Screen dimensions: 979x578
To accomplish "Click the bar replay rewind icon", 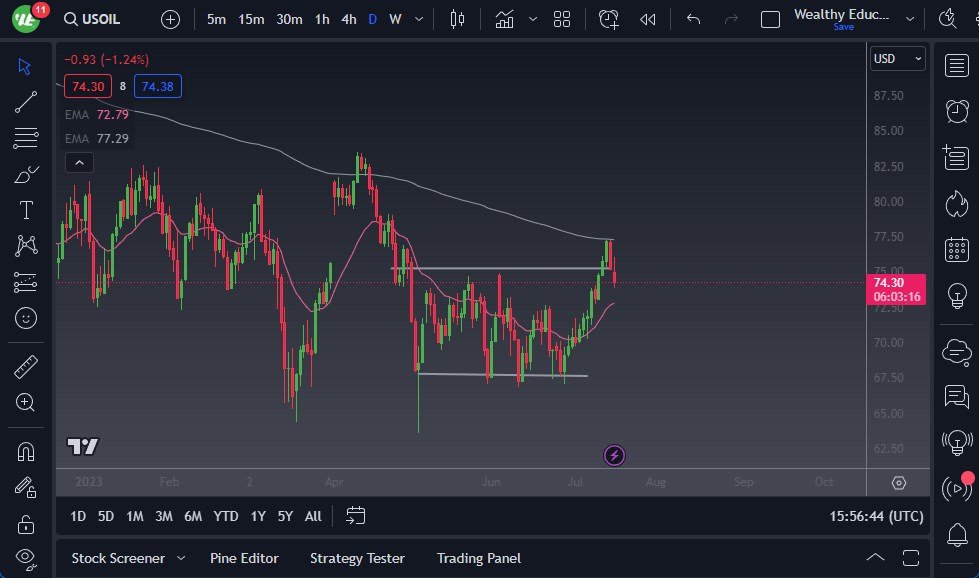I will click(648, 19).
